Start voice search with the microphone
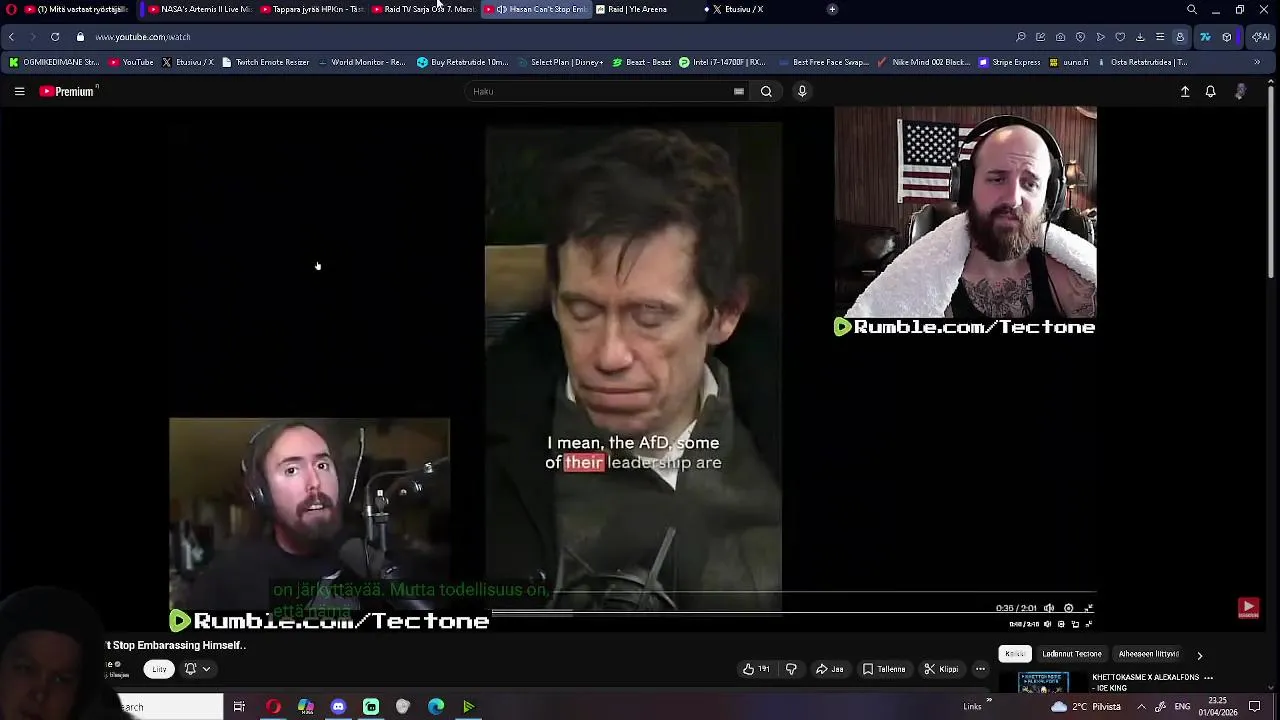This screenshot has height=720, width=1280. click(x=802, y=91)
